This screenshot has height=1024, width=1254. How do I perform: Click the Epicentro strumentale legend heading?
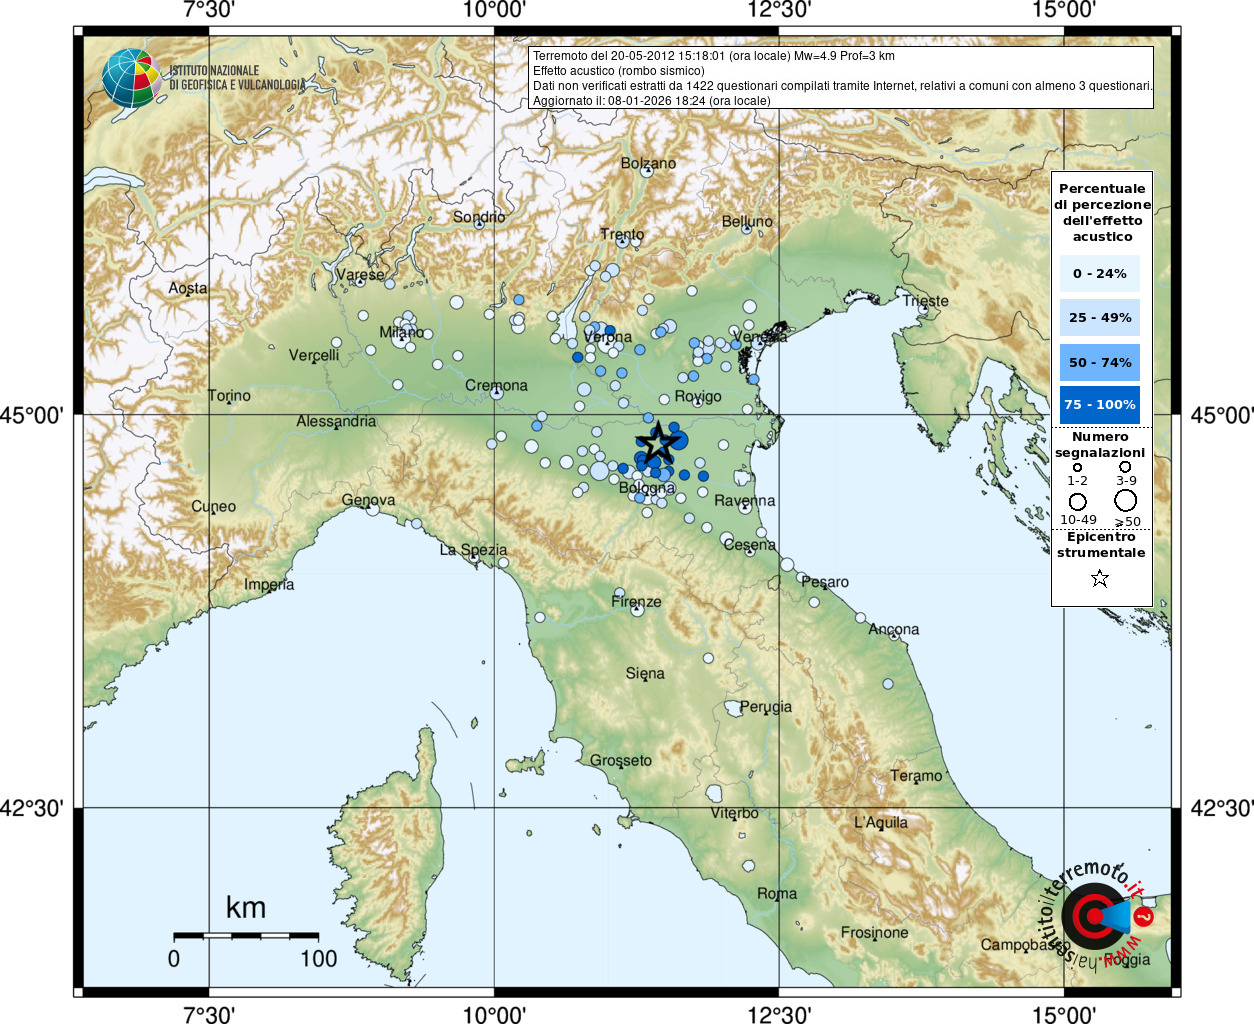point(1101,544)
